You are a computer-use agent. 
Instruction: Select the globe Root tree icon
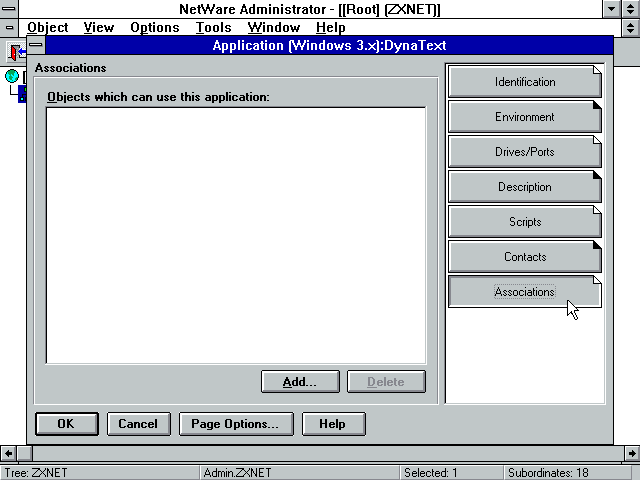(12, 76)
